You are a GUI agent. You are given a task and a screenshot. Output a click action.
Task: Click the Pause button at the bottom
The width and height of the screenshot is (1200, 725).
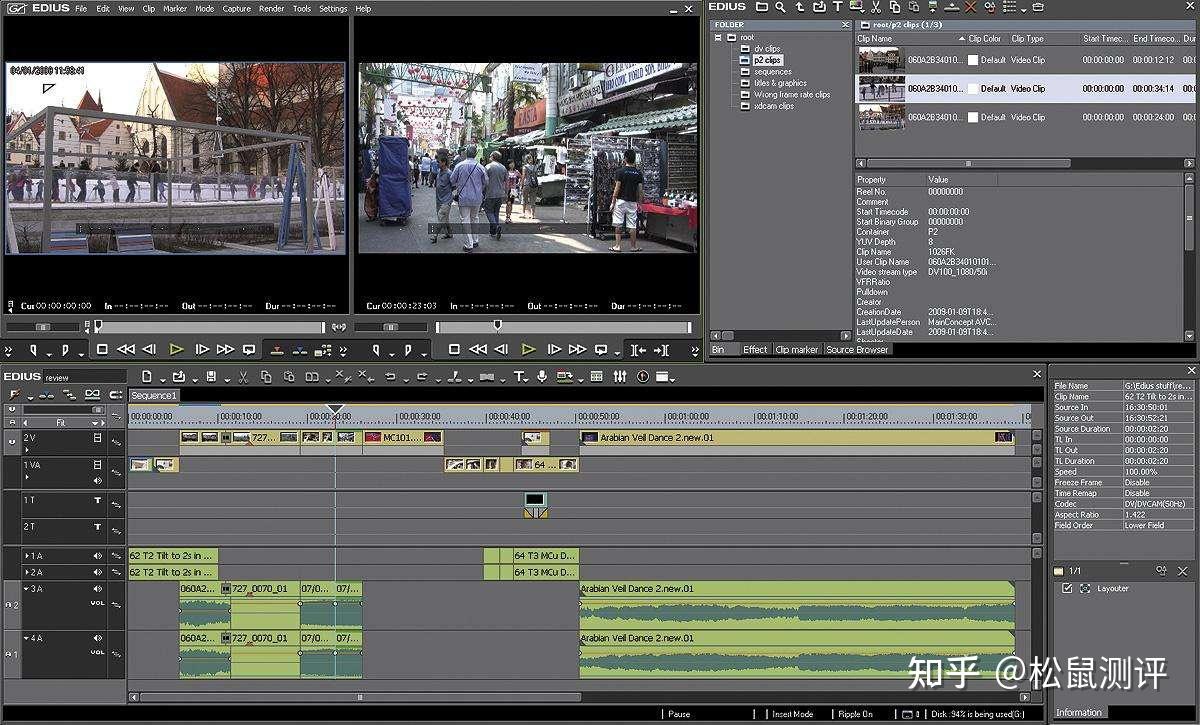[680, 714]
